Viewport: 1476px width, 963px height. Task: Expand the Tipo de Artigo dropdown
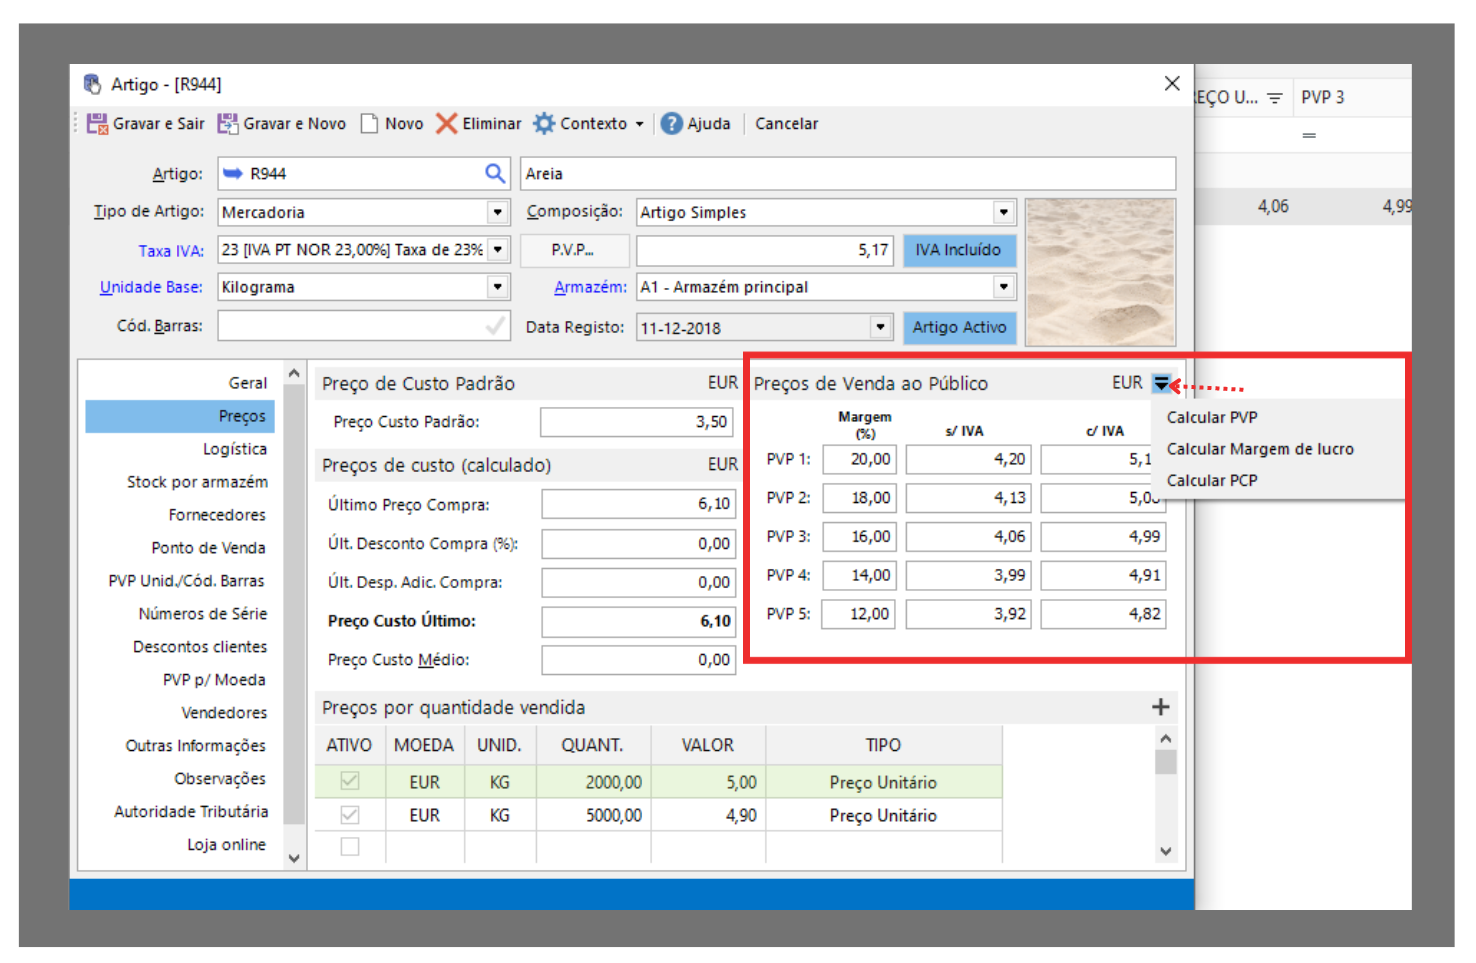(x=497, y=212)
